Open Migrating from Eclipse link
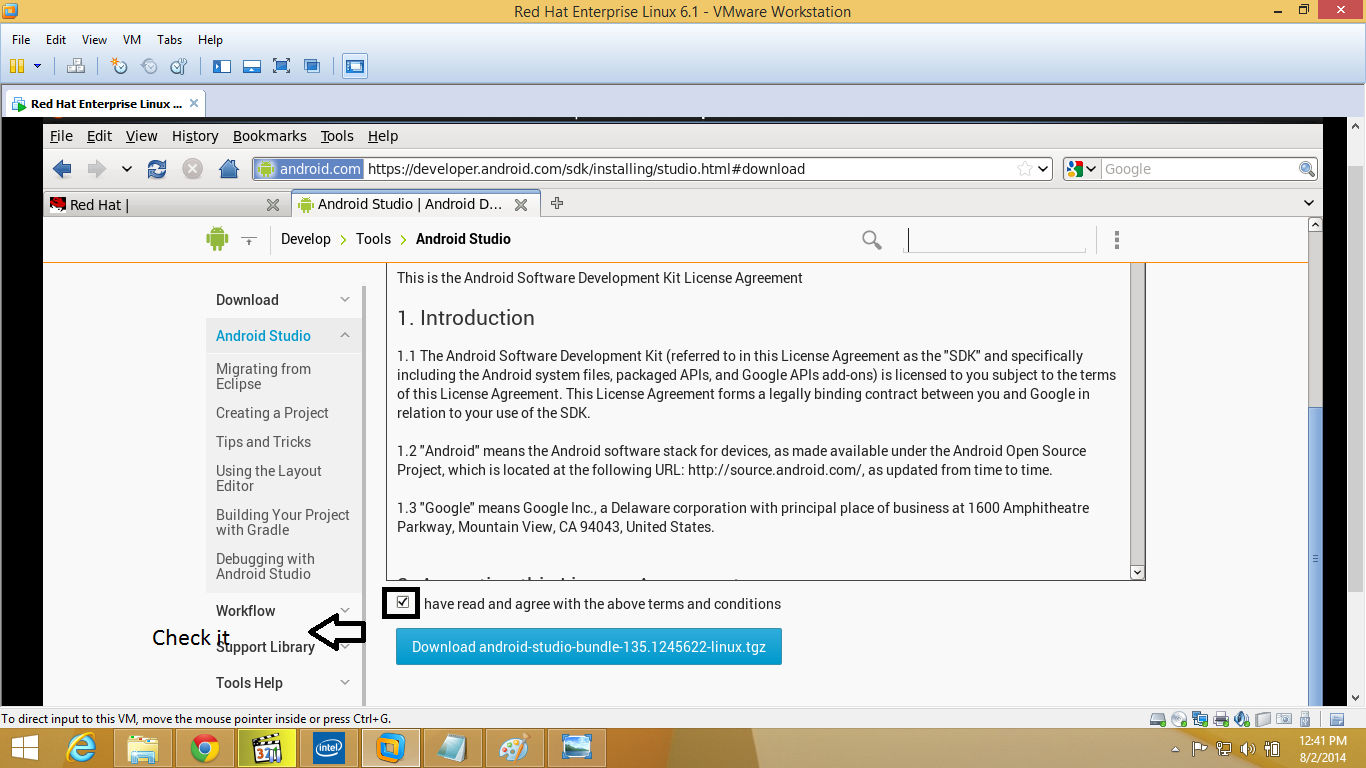 click(264, 376)
